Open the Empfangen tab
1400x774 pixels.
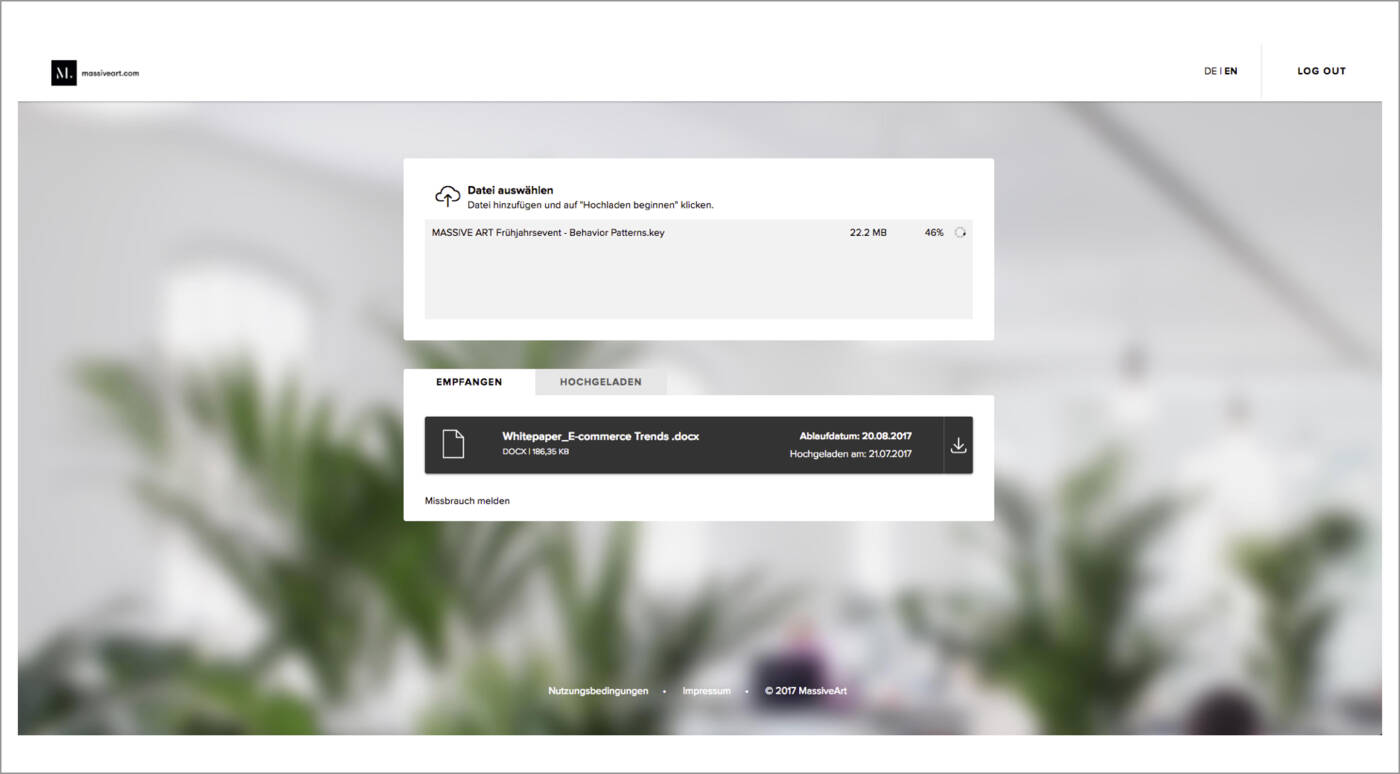469,382
